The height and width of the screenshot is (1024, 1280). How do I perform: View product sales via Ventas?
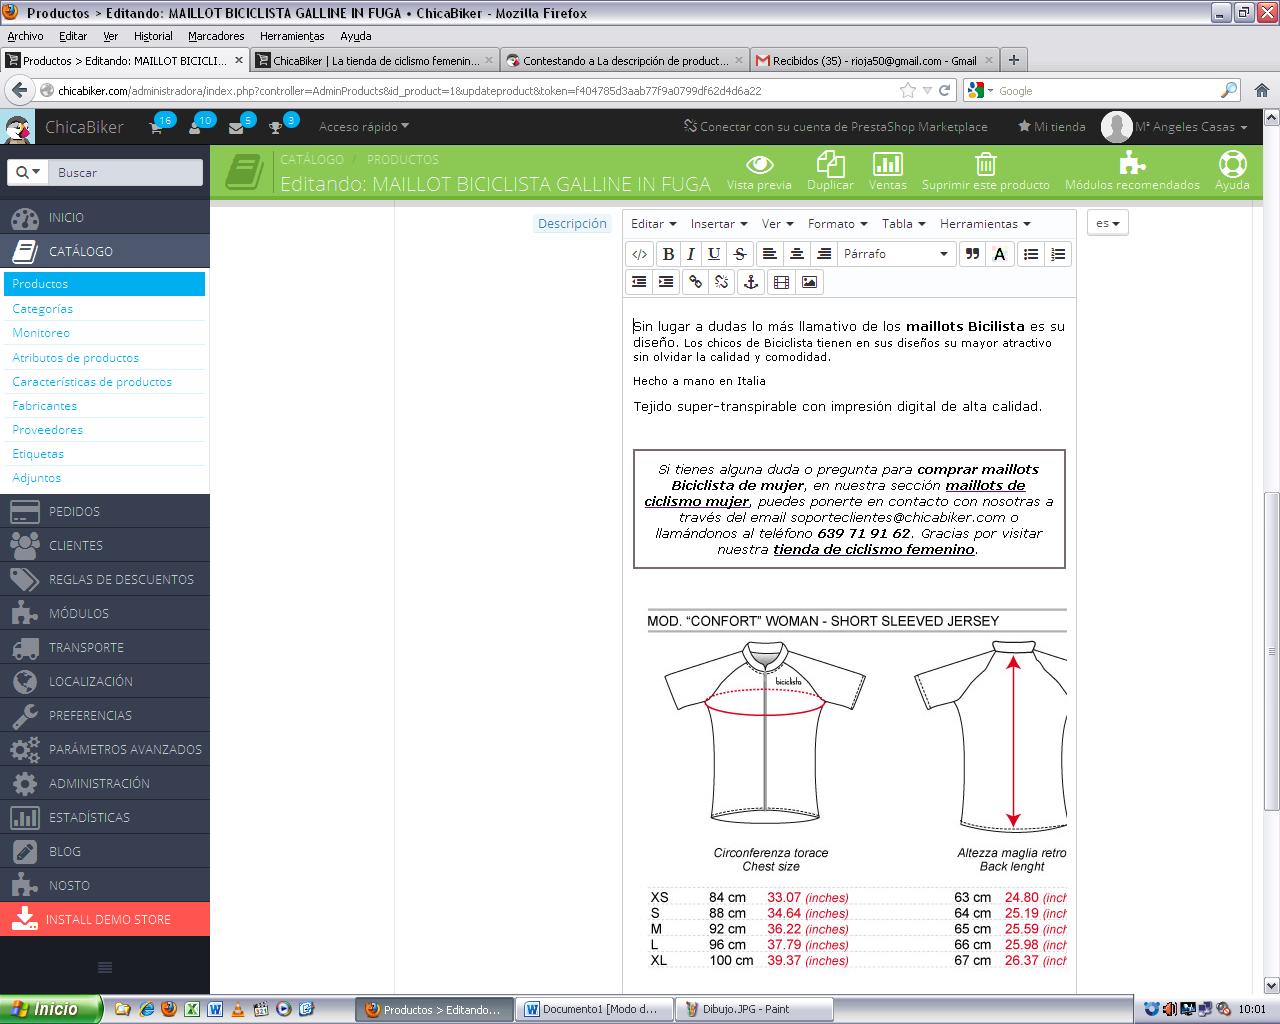[887, 171]
